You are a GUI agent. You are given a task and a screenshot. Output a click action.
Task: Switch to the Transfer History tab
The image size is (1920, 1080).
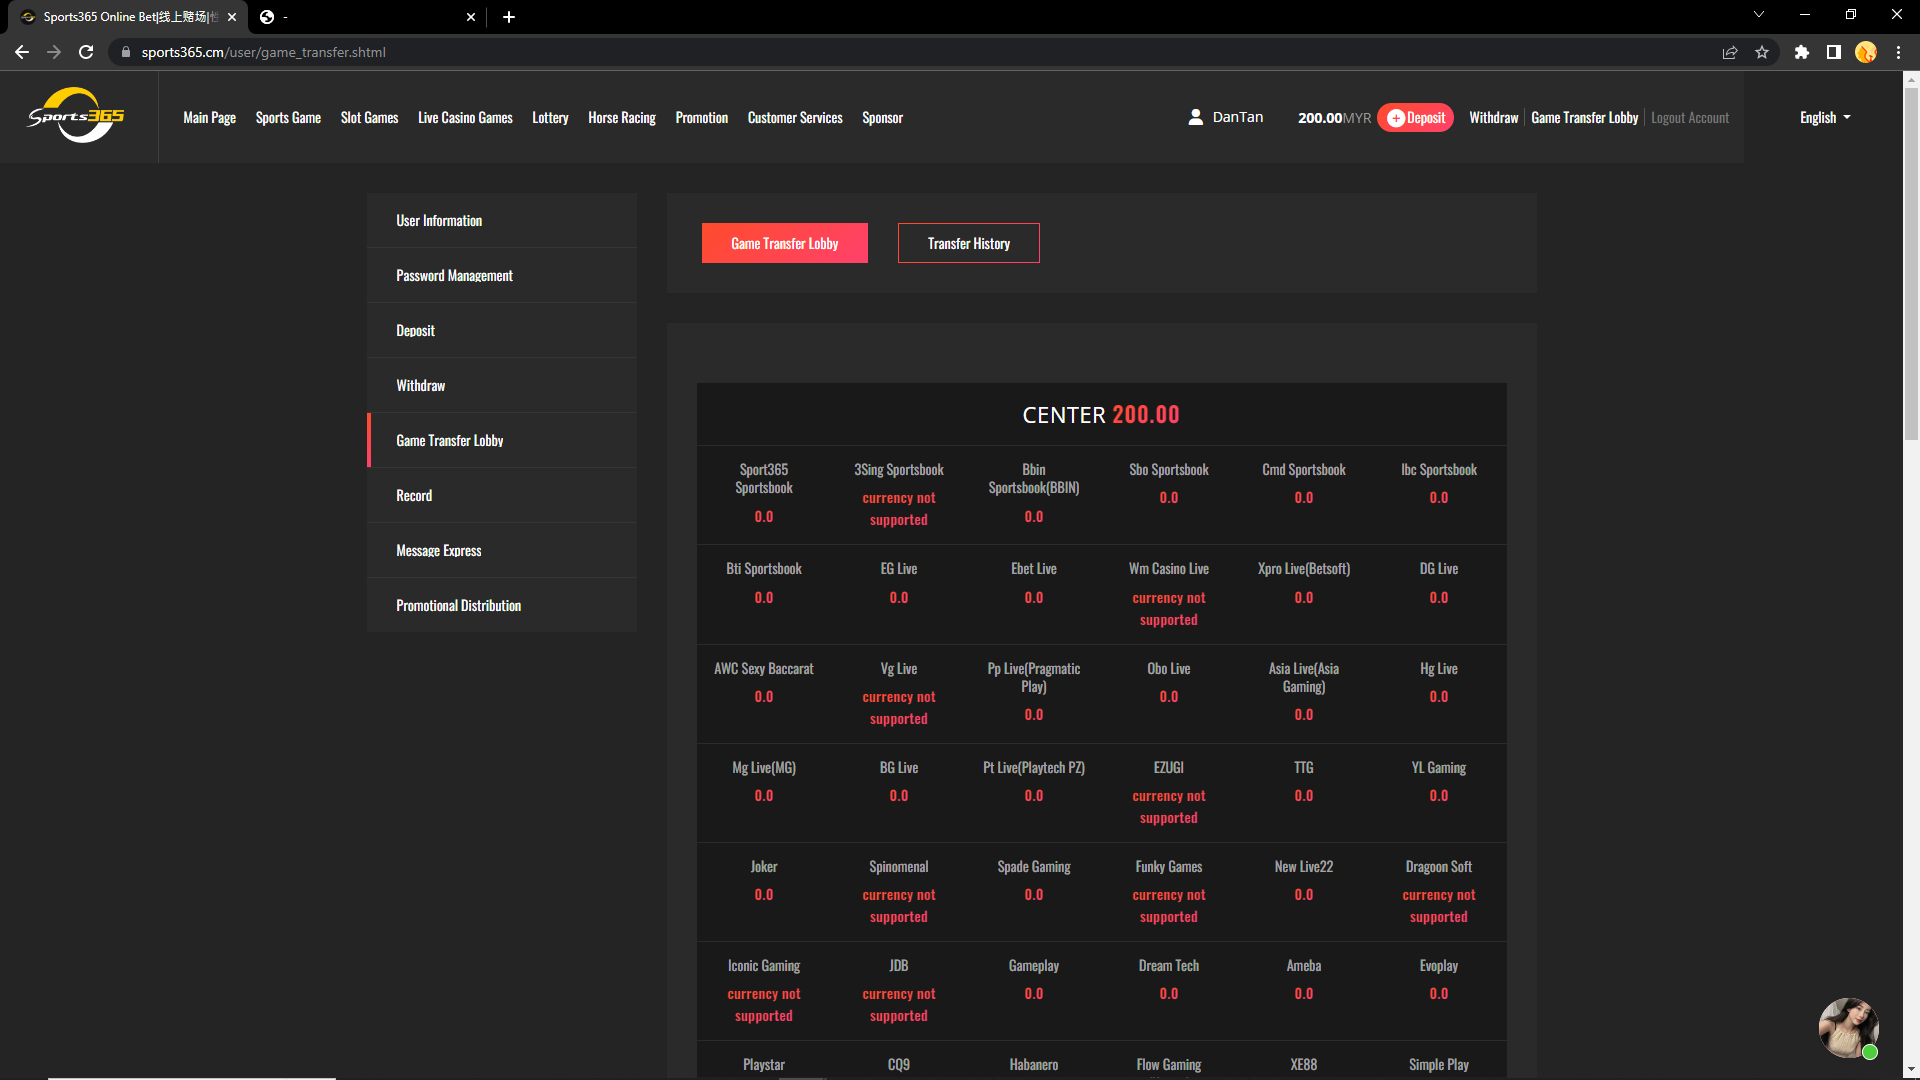pyautogui.click(x=969, y=243)
